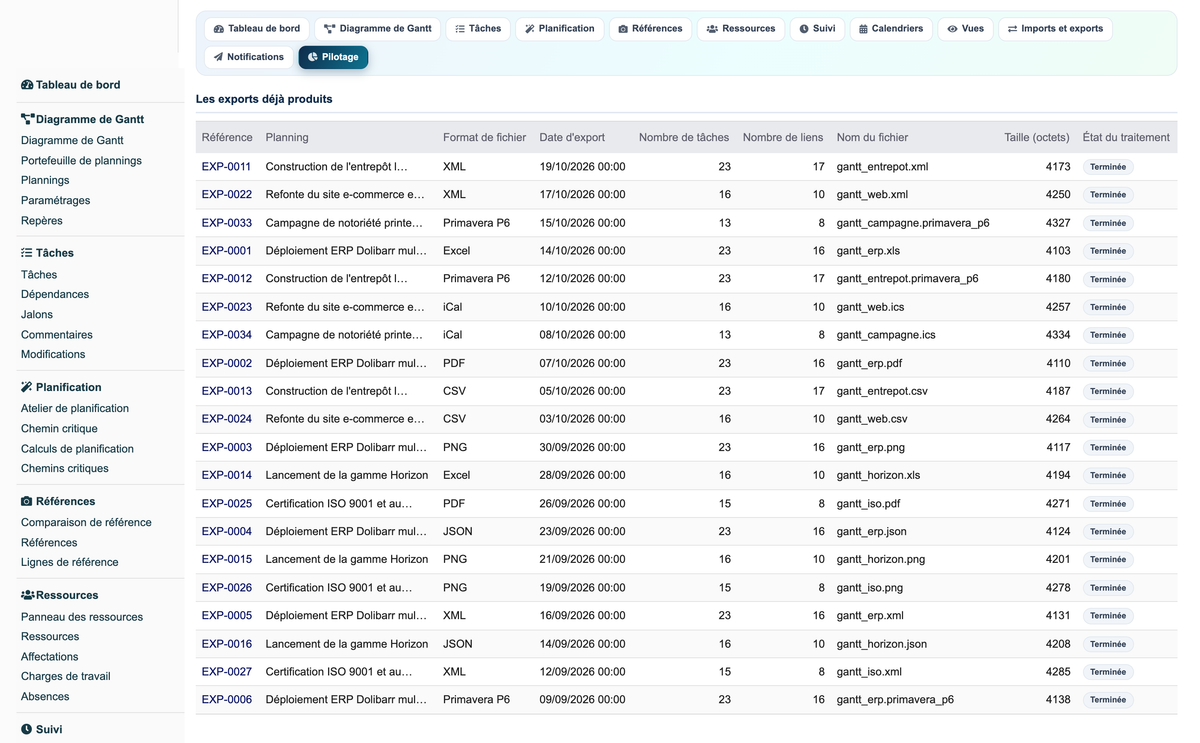
Task: Click the Vues eye icon in tab bar
Action: pyautogui.click(x=952, y=29)
